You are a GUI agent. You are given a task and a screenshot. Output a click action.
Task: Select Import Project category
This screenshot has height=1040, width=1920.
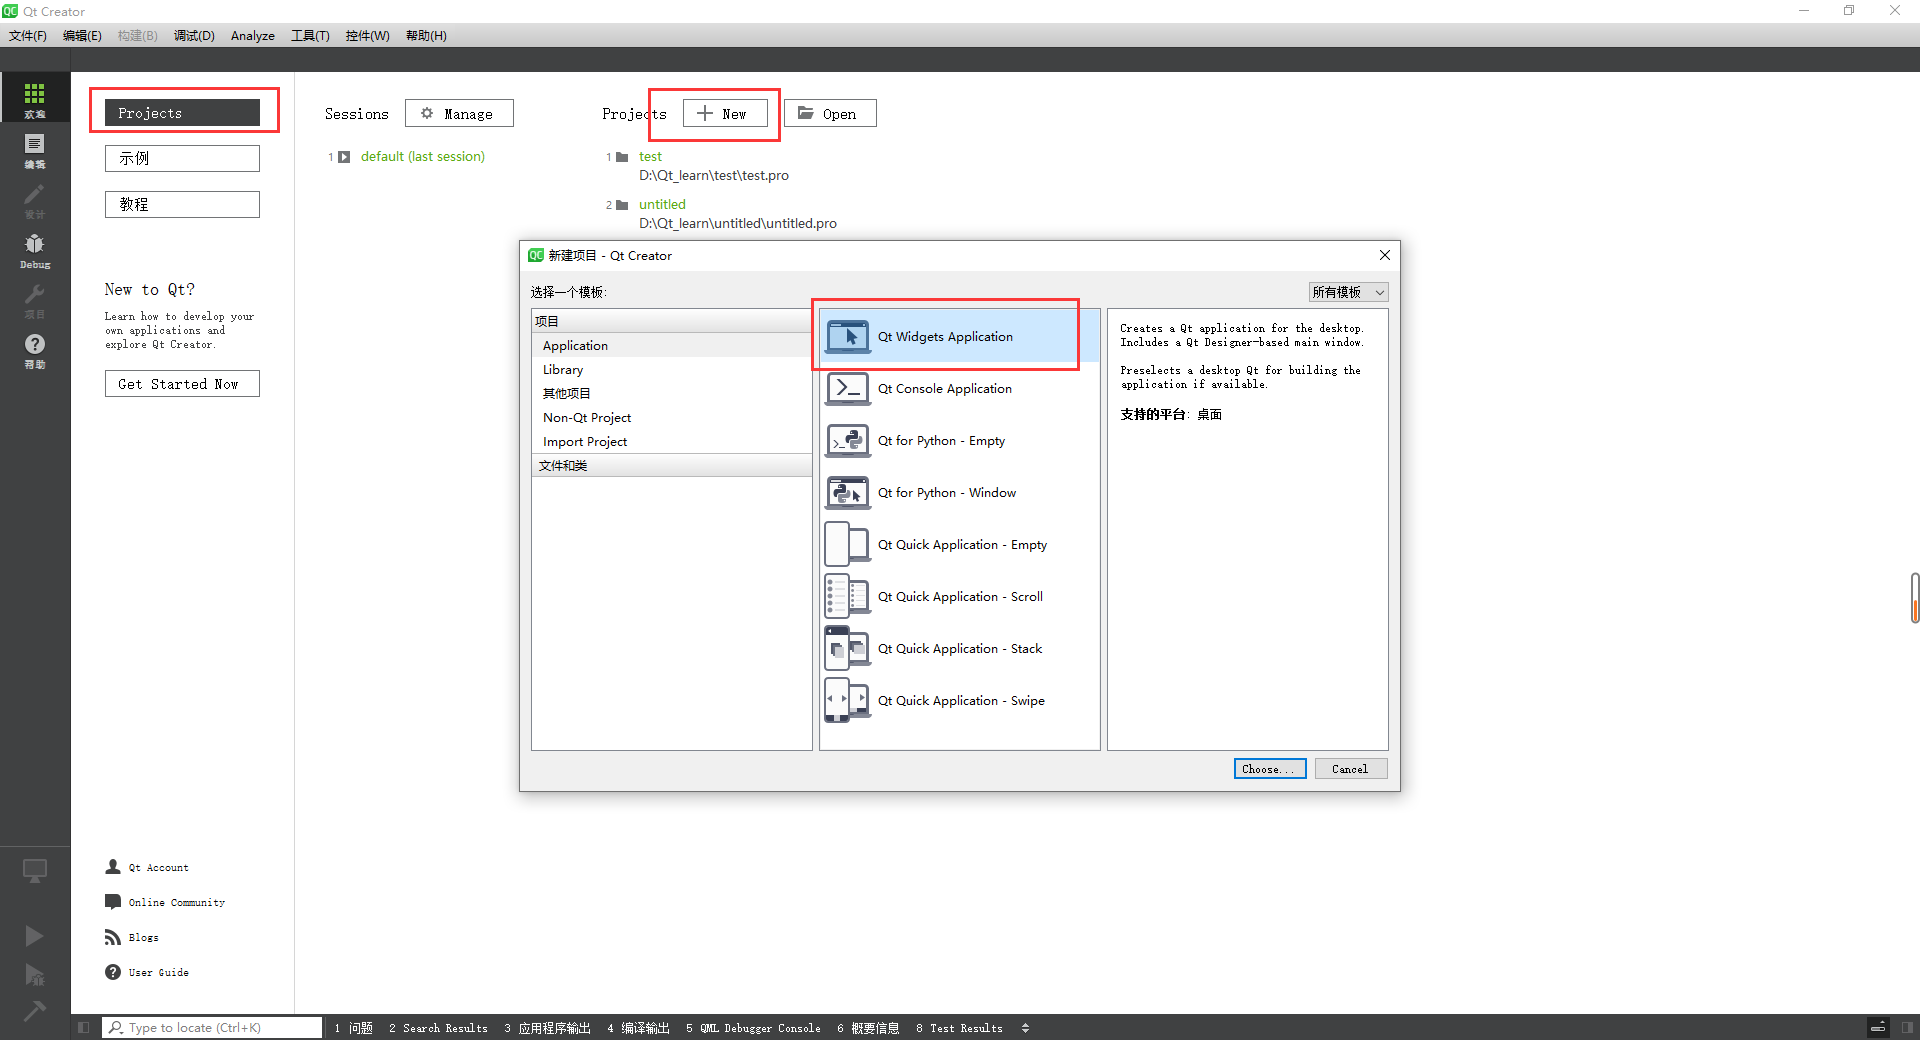coord(672,441)
